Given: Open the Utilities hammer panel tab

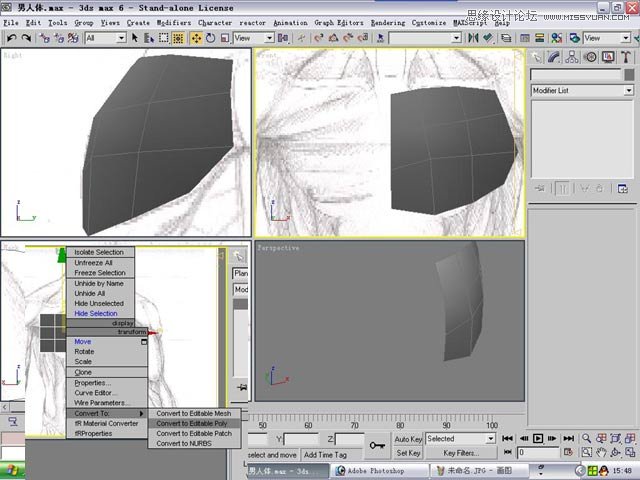Looking at the screenshot, I should tap(623, 58).
